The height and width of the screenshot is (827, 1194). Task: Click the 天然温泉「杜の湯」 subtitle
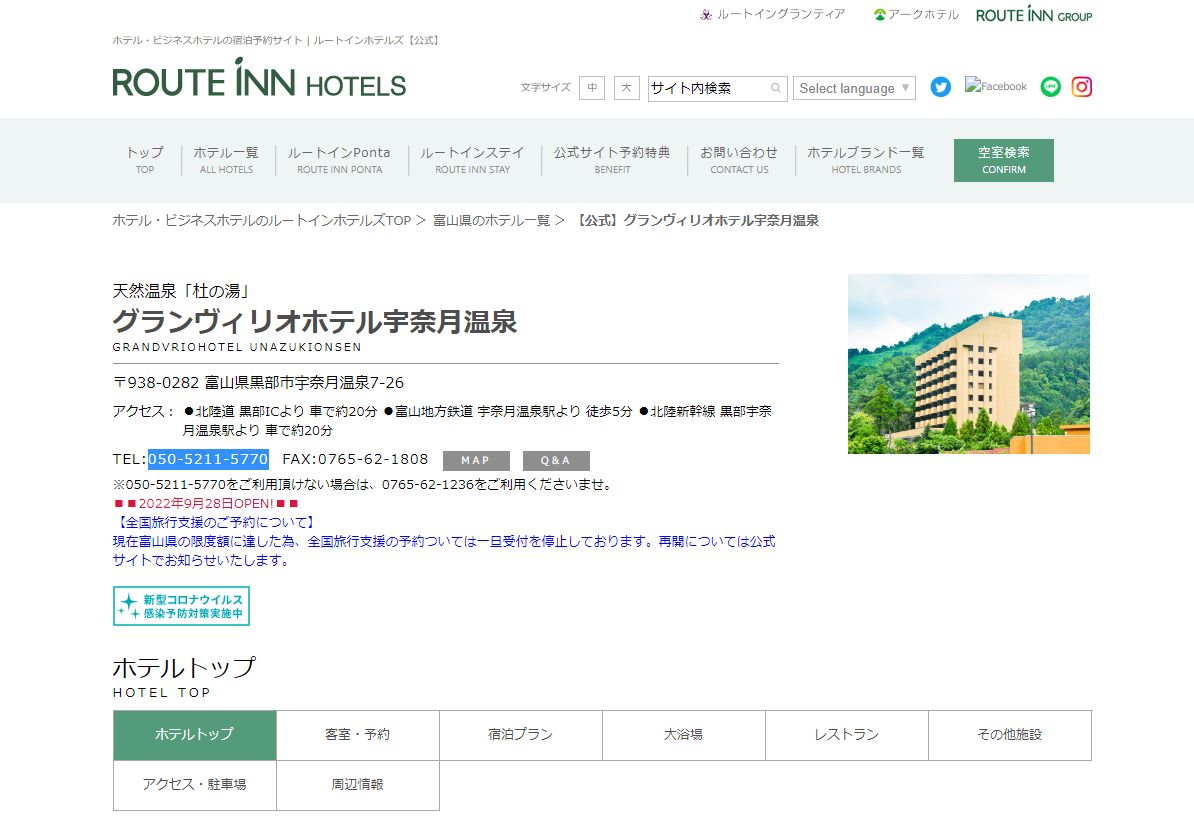(x=181, y=291)
